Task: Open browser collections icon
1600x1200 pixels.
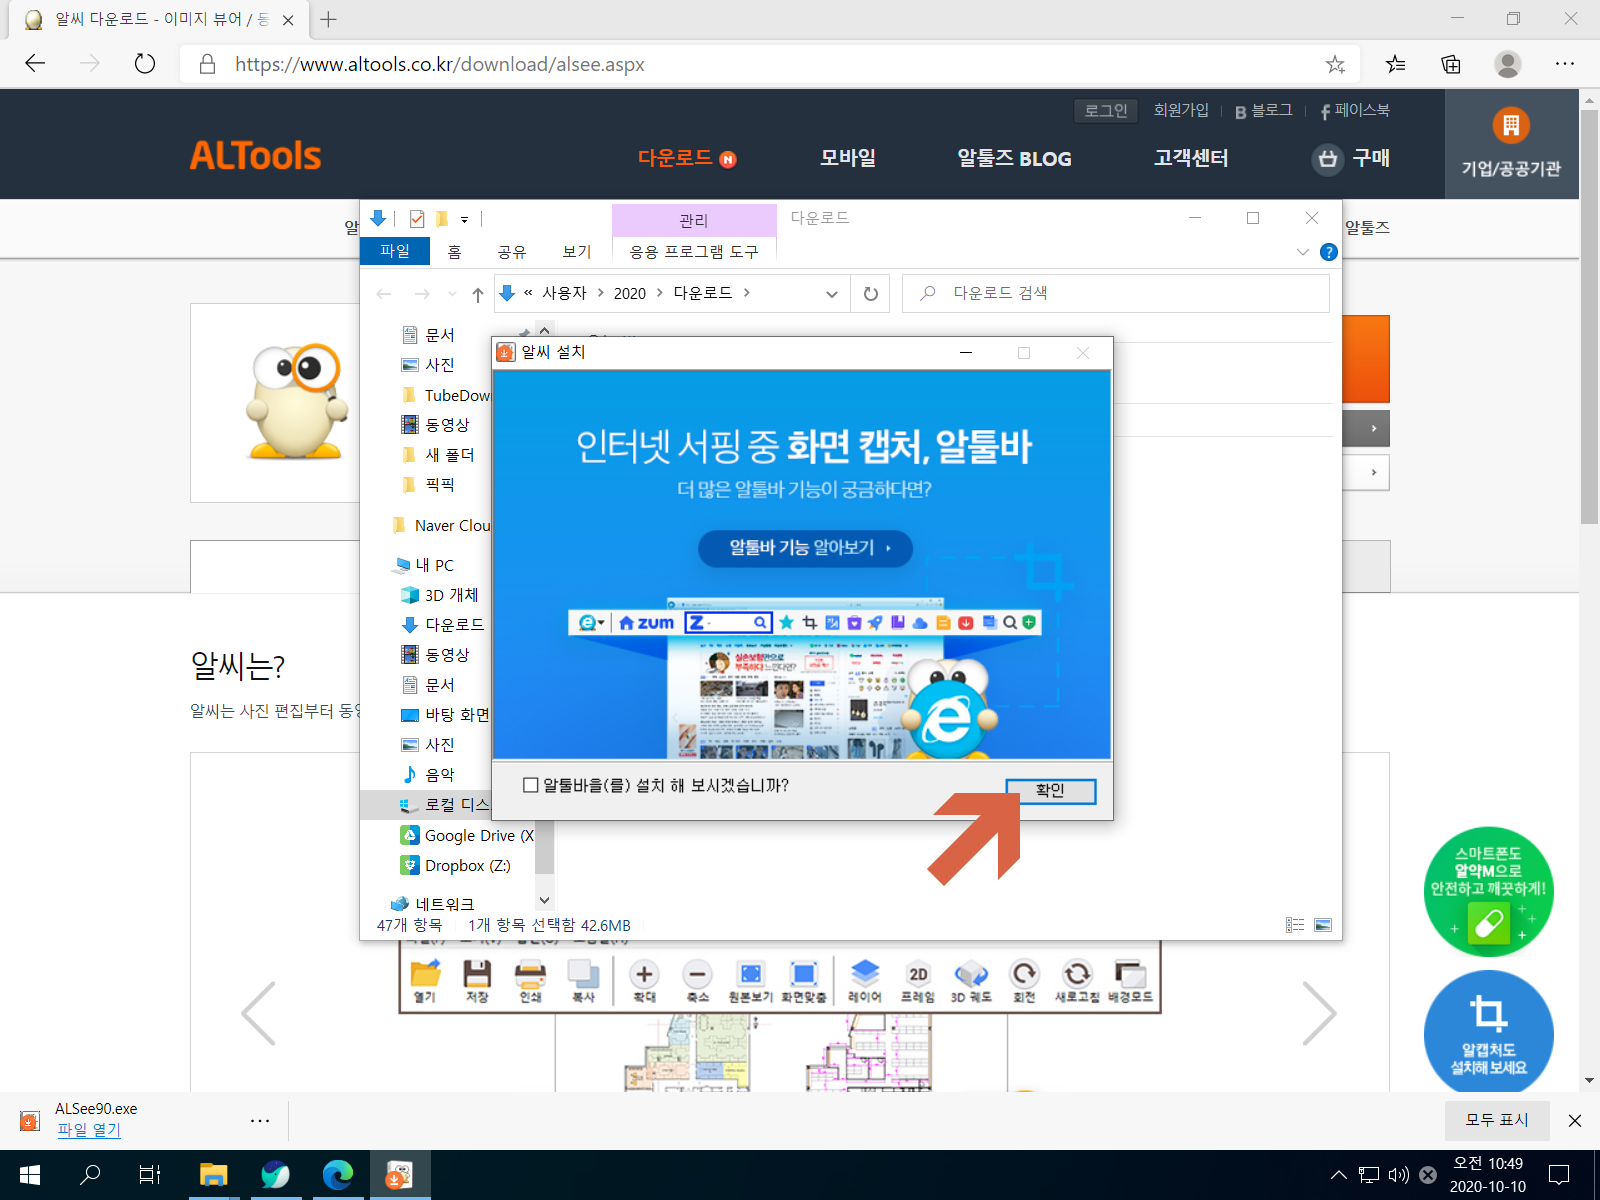Action: click(x=1451, y=64)
